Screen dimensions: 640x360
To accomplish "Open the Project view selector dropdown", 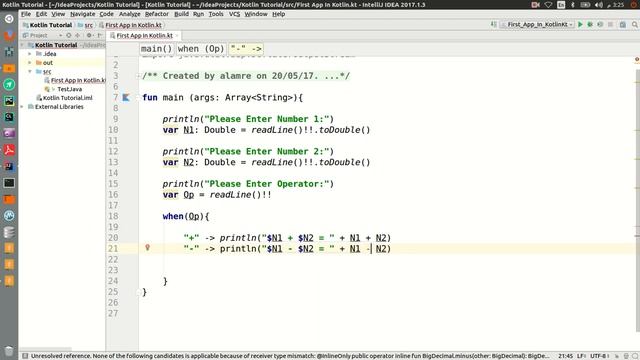I will 42,36.
